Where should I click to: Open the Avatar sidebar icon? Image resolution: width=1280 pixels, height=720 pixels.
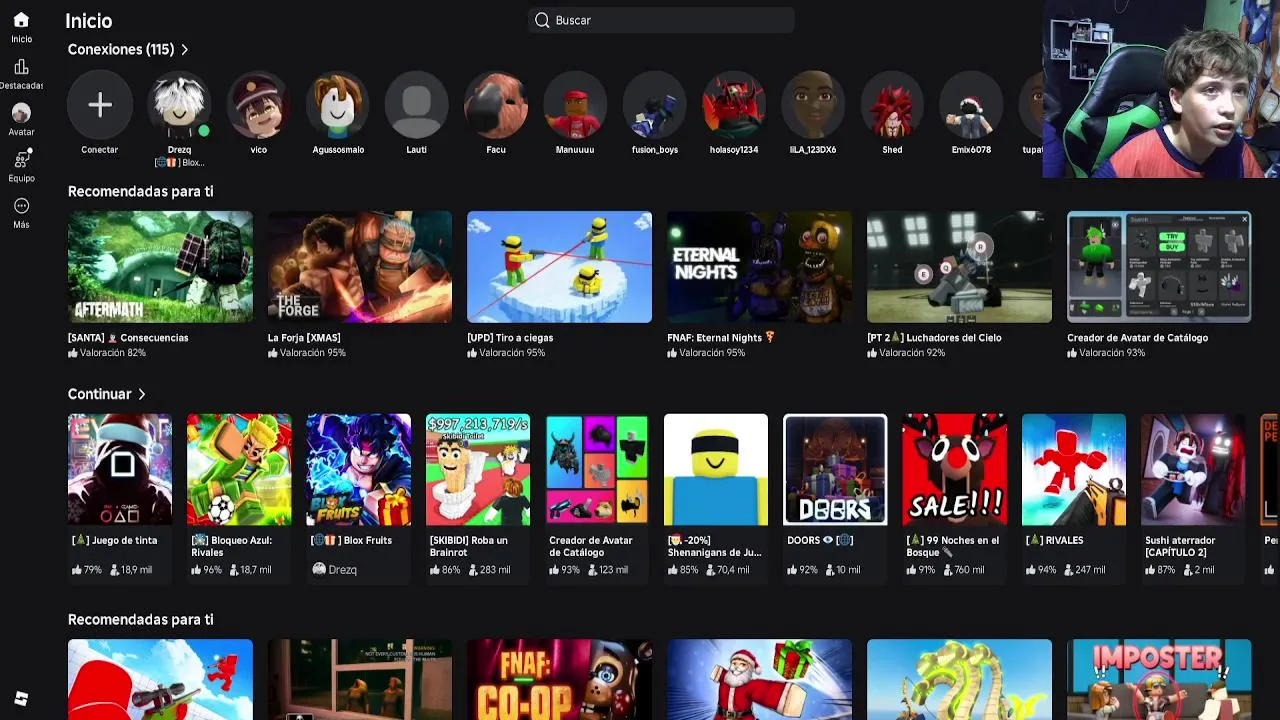[x=21, y=113]
